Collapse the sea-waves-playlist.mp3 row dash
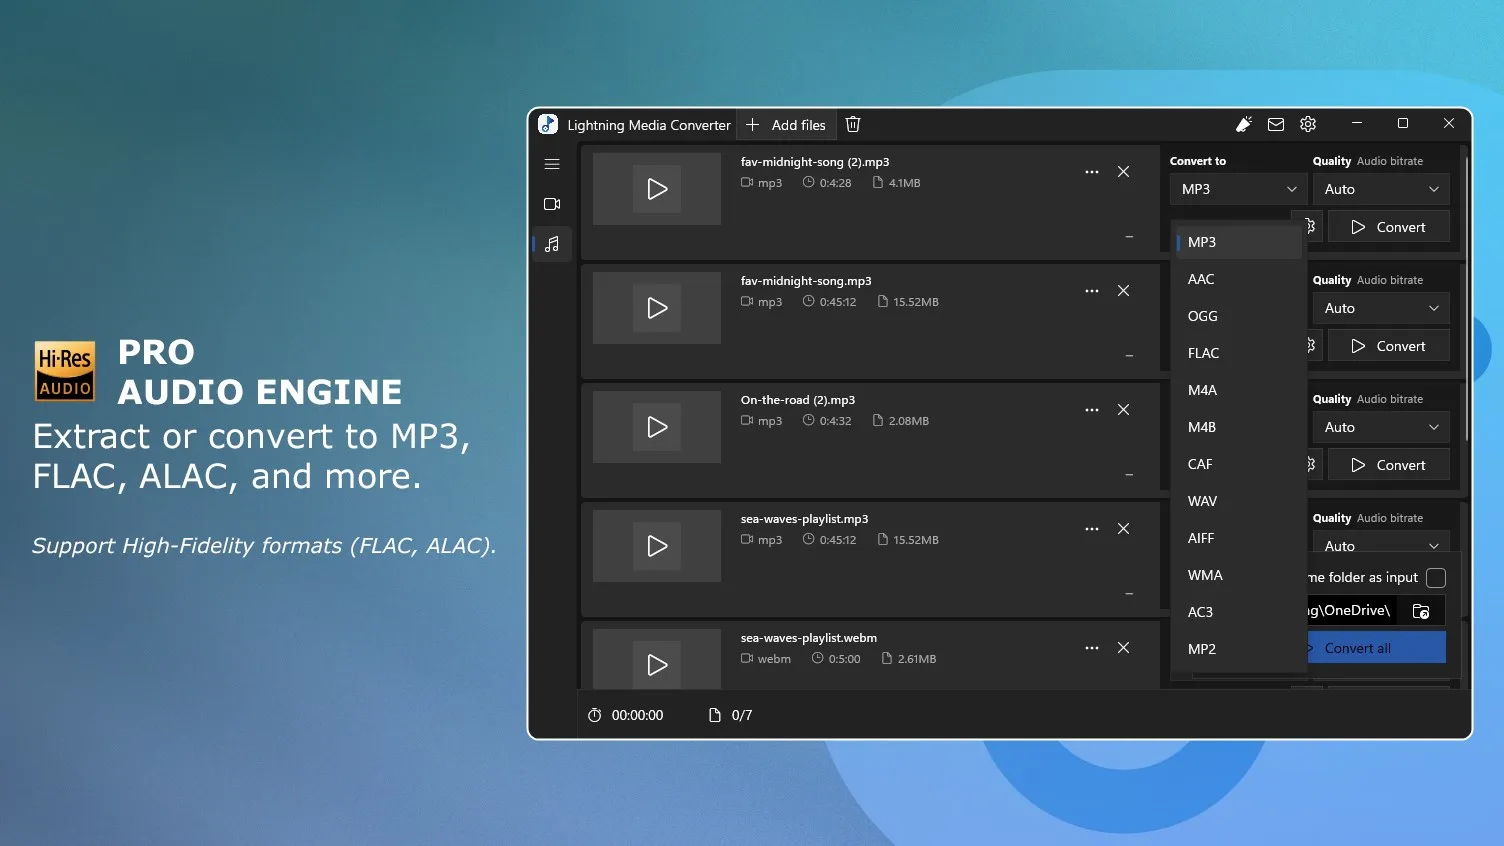The height and width of the screenshot is (846, 1504). (1129, 594)
